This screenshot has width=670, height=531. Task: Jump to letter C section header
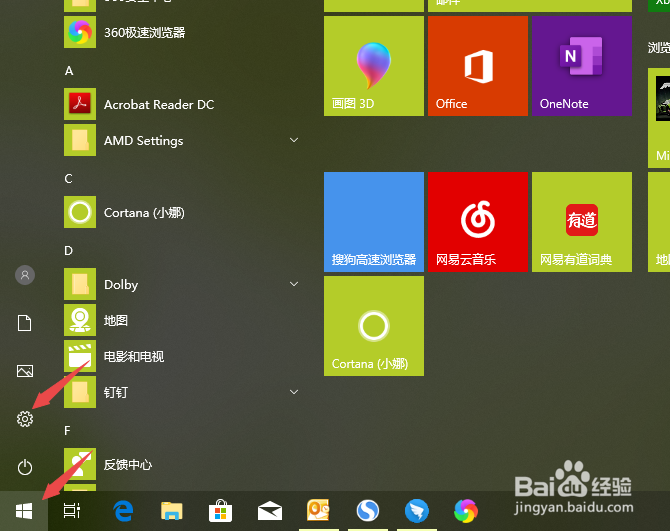68,179
